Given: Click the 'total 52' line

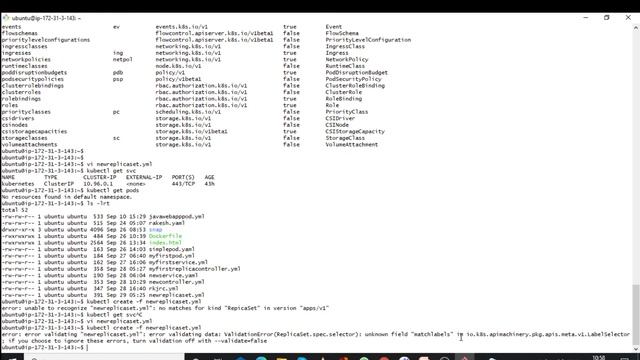Looking at the screenshot, I should point(15,210).
